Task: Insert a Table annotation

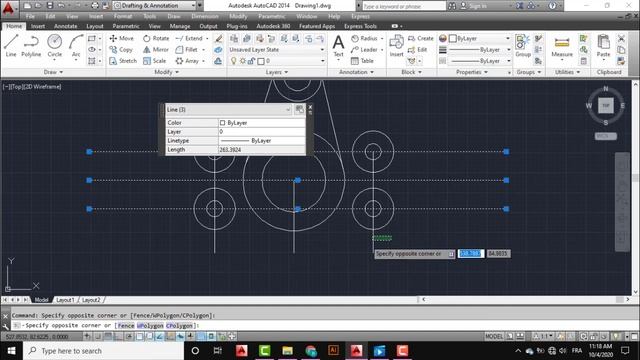Action: 362,61
